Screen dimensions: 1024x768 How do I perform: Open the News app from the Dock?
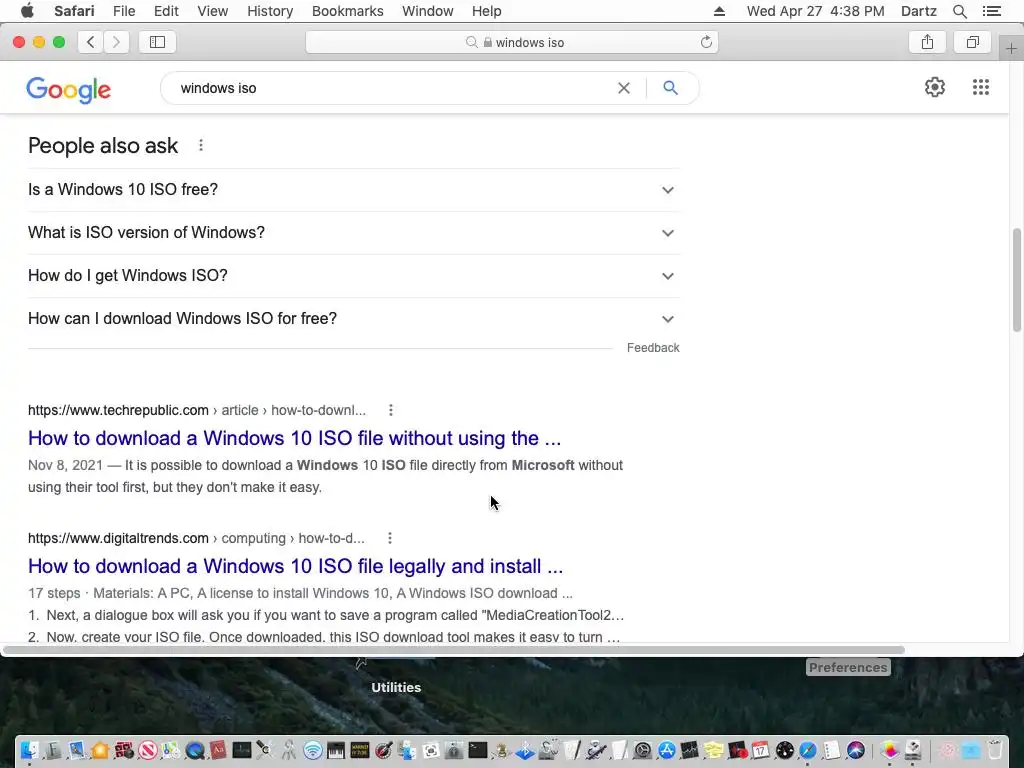pos(148,750)
